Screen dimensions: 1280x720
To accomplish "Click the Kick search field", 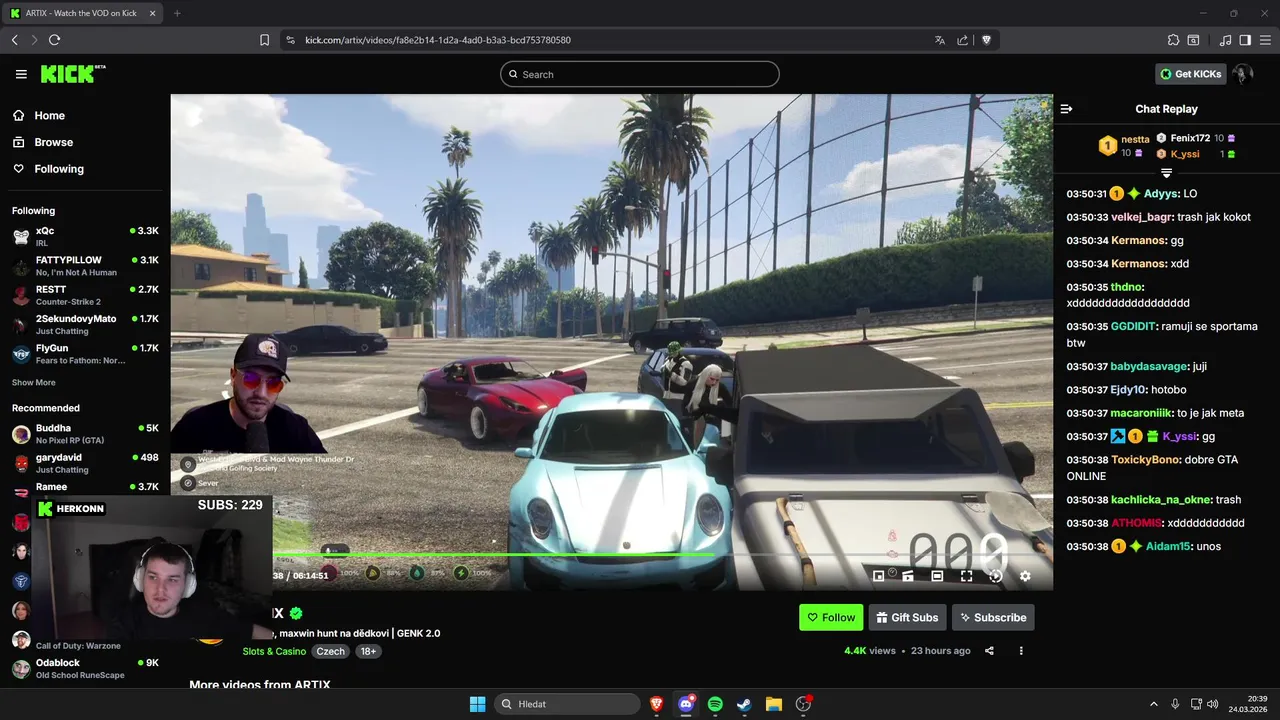I will pos(640,74).
